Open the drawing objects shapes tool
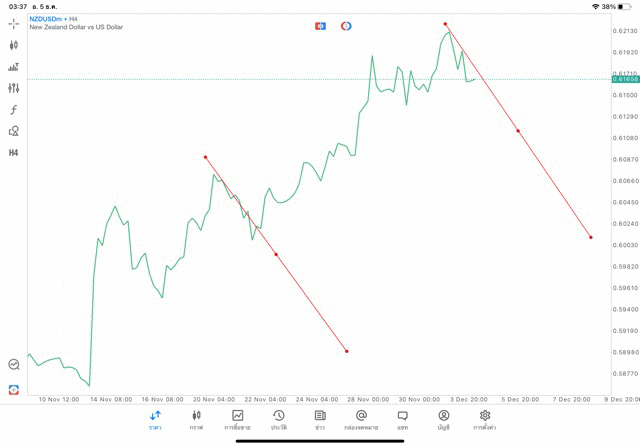 coord(13,131)
